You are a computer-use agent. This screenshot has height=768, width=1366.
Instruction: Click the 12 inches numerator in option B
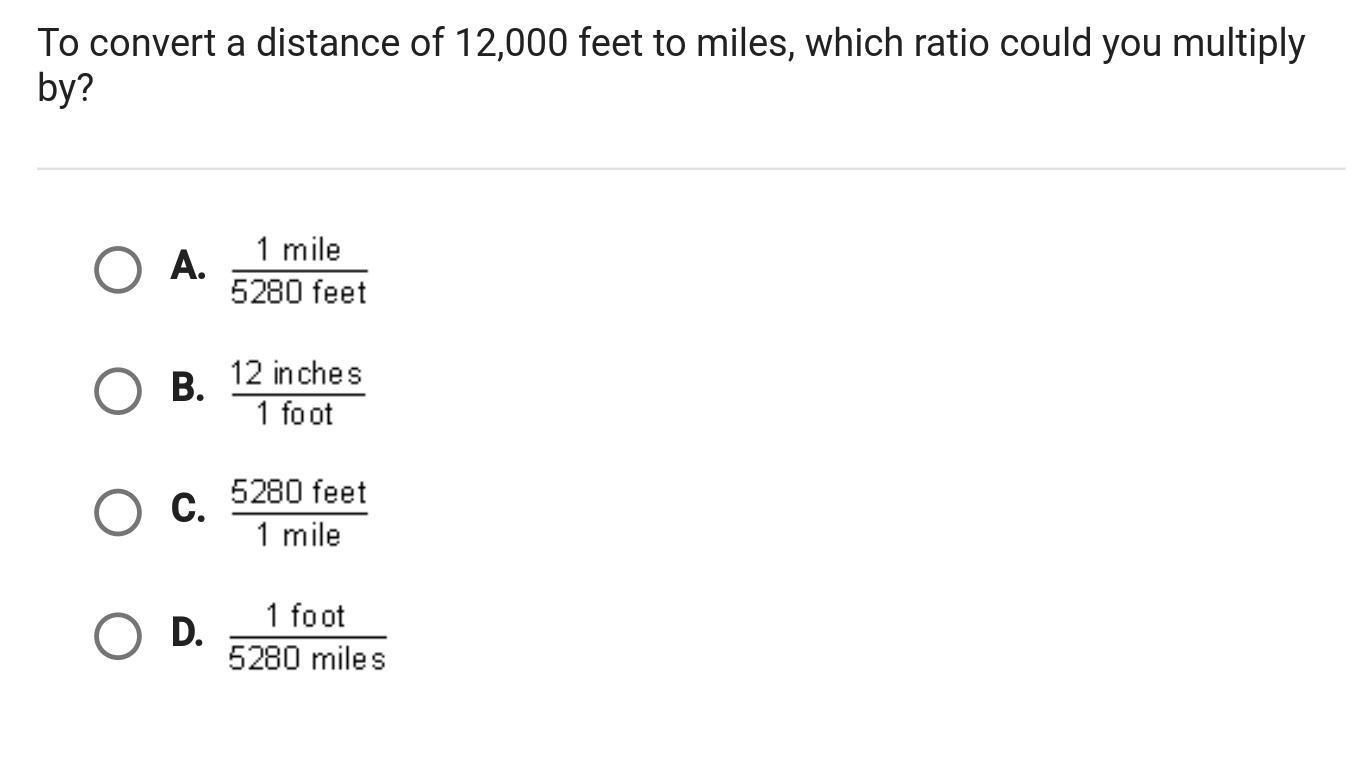coord(296,373)
